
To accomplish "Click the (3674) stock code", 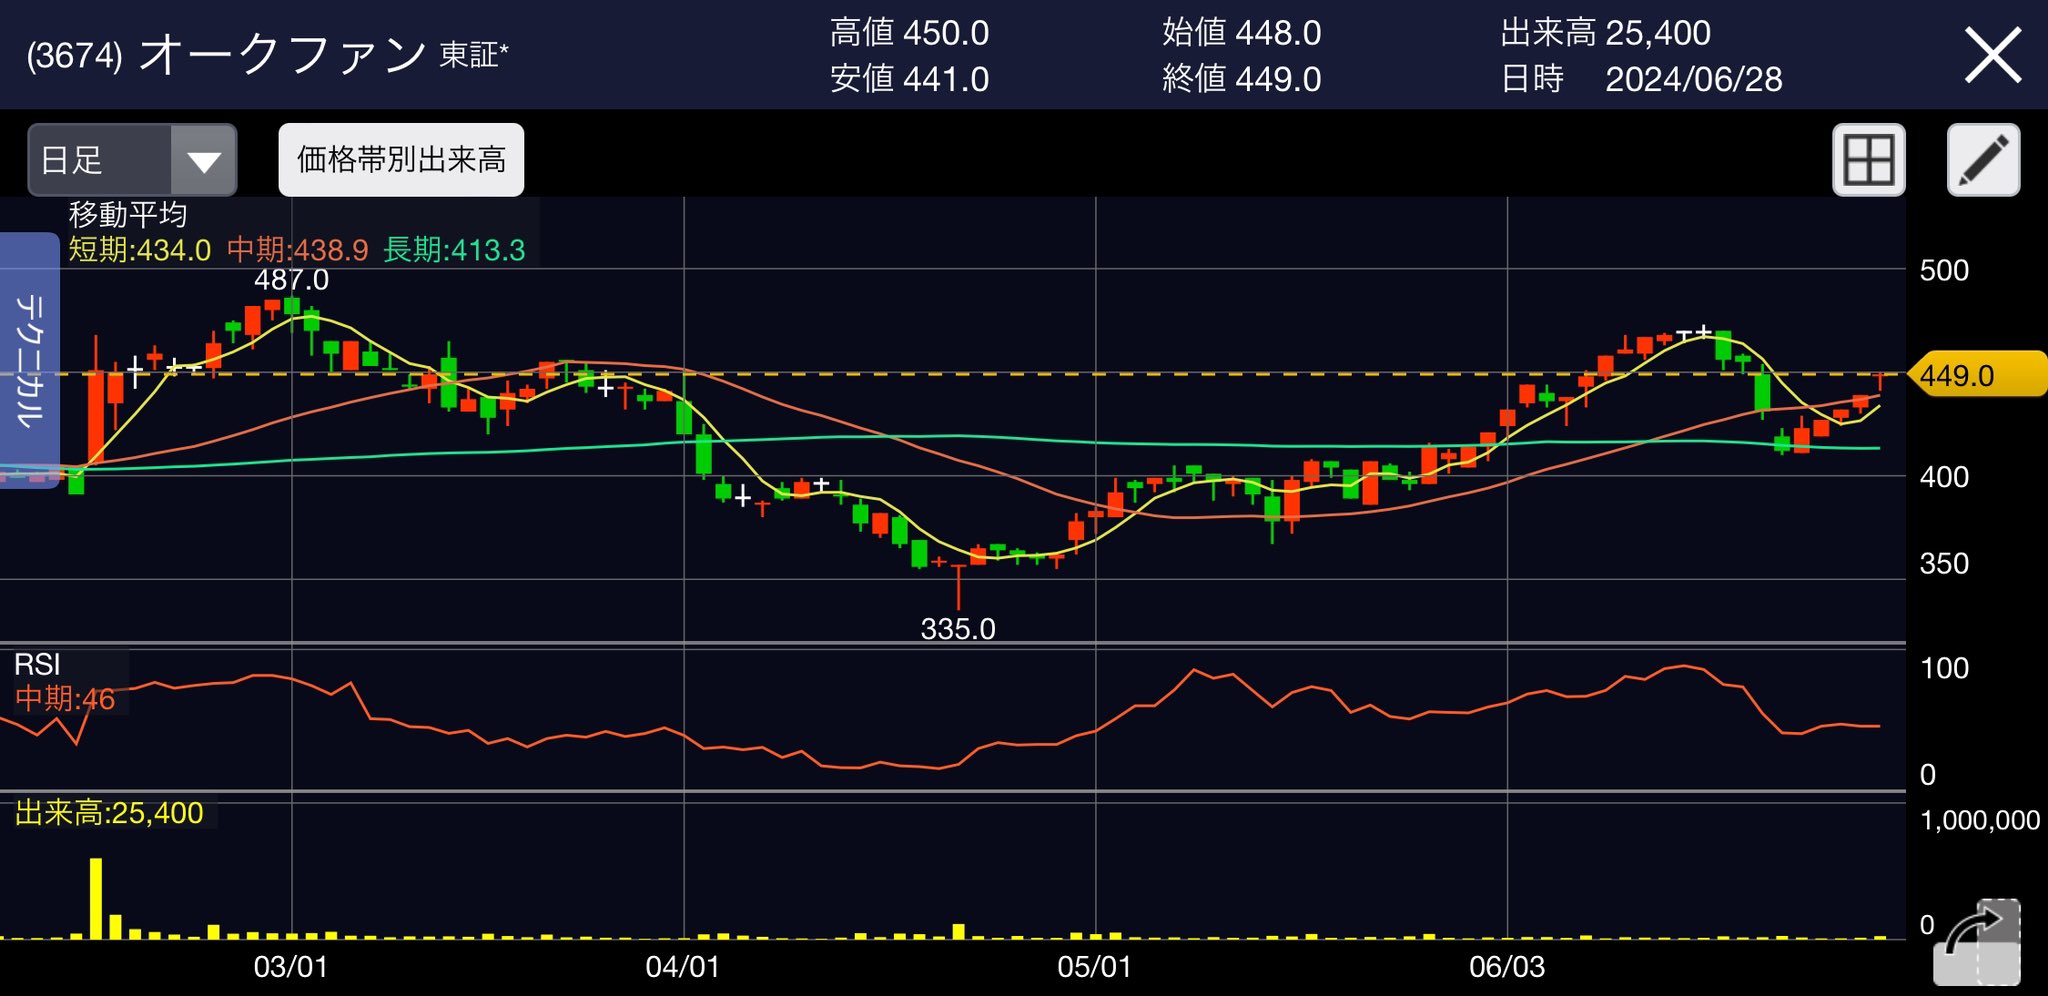I will click(x=75, y=56).
